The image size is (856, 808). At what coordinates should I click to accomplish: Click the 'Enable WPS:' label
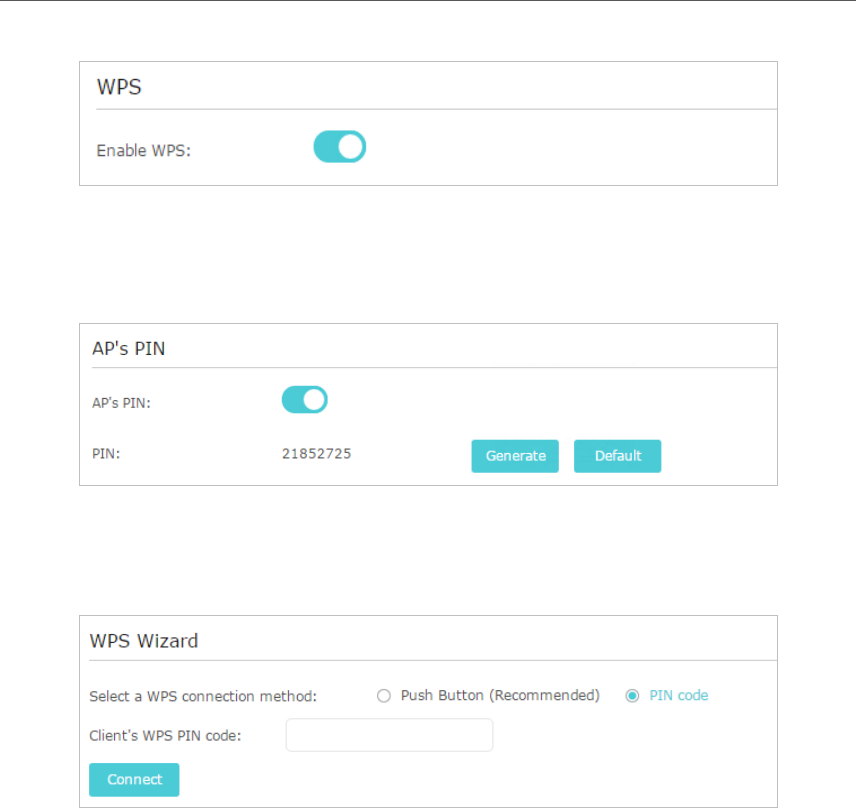coord(144,151)
